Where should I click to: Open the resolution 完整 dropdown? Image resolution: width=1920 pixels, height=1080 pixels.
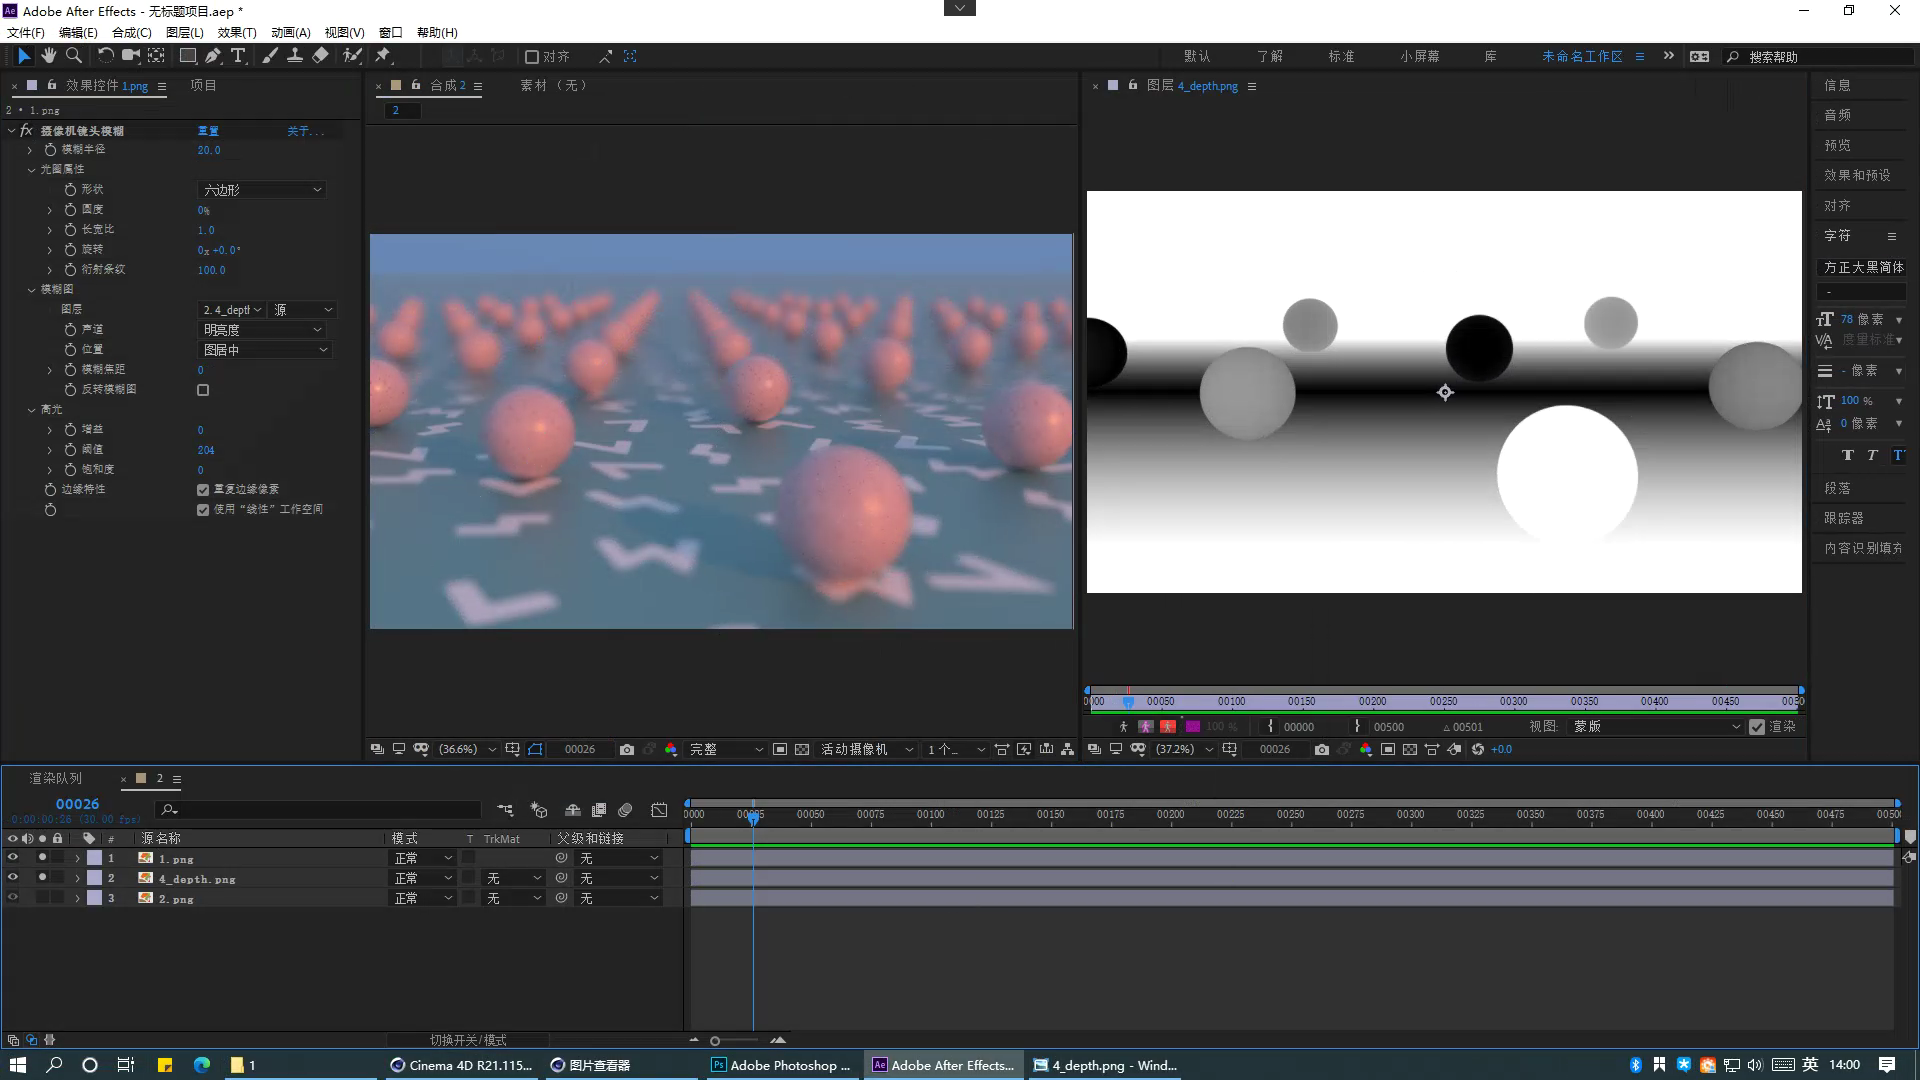(x=727, y=749)
